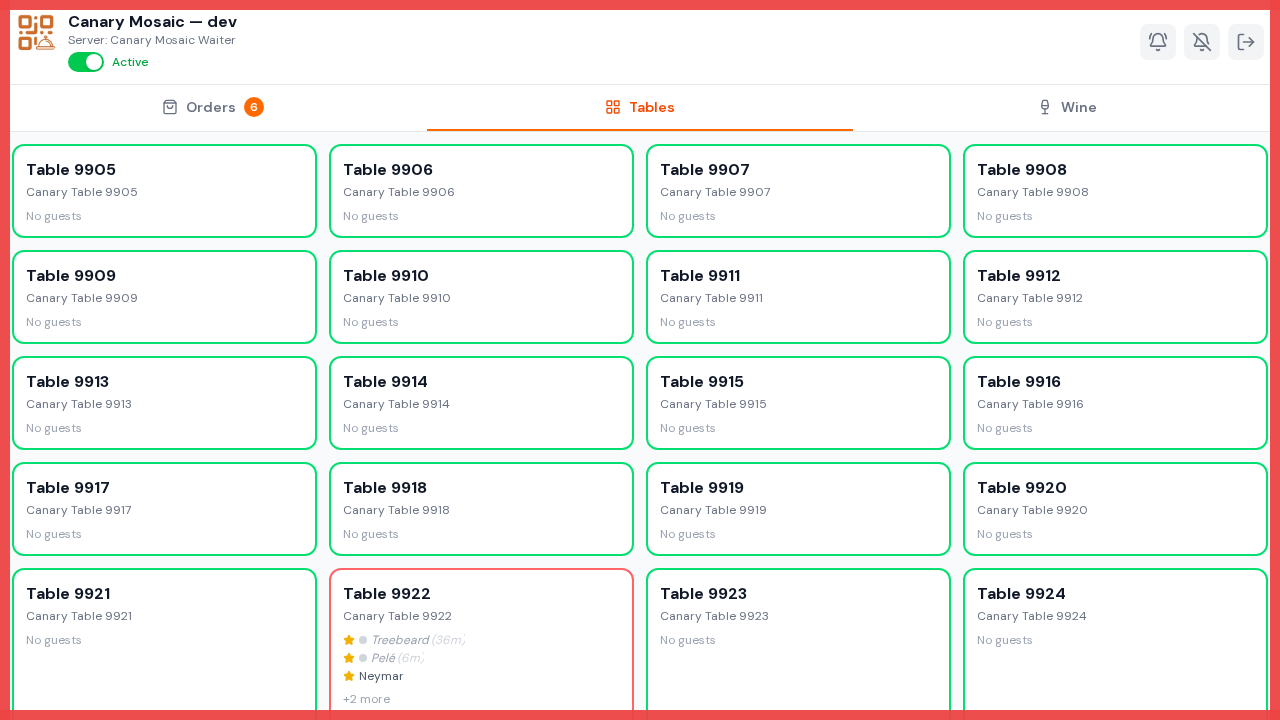This screenshot has width=1280, height=720.
Task: Click the Tables grid icon
Action: tap(613, 107)
